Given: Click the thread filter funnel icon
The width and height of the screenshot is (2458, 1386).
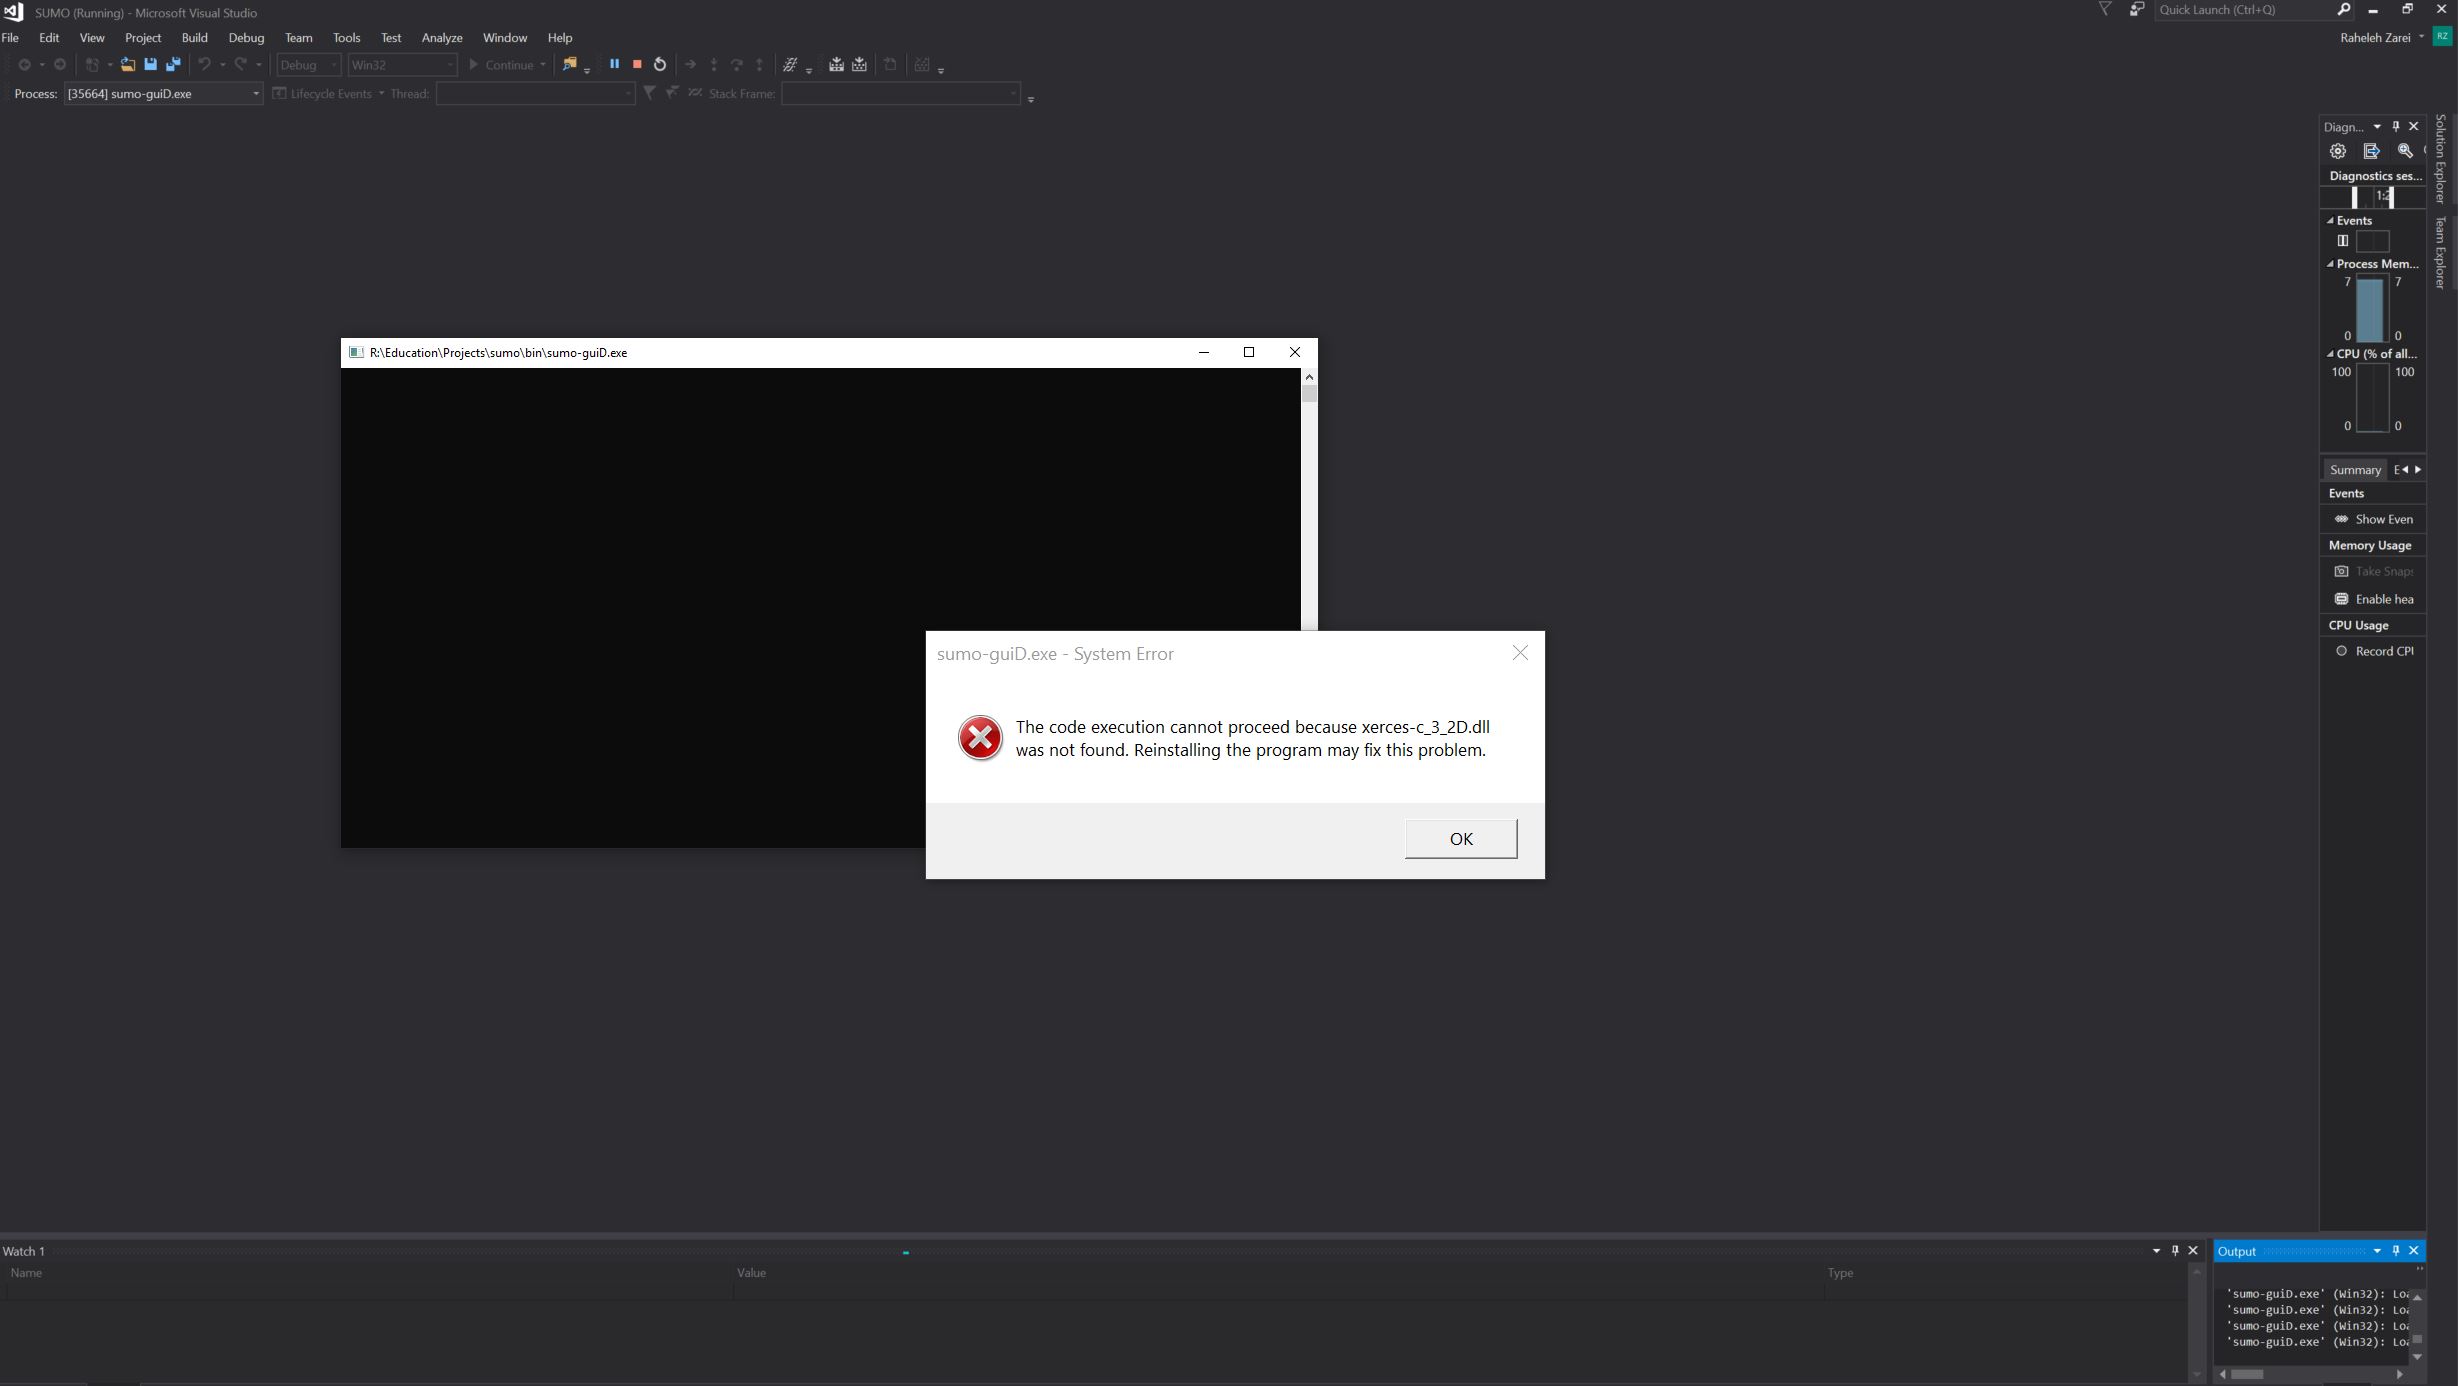Looking at the screenshot, I should (x=650, y=93).
